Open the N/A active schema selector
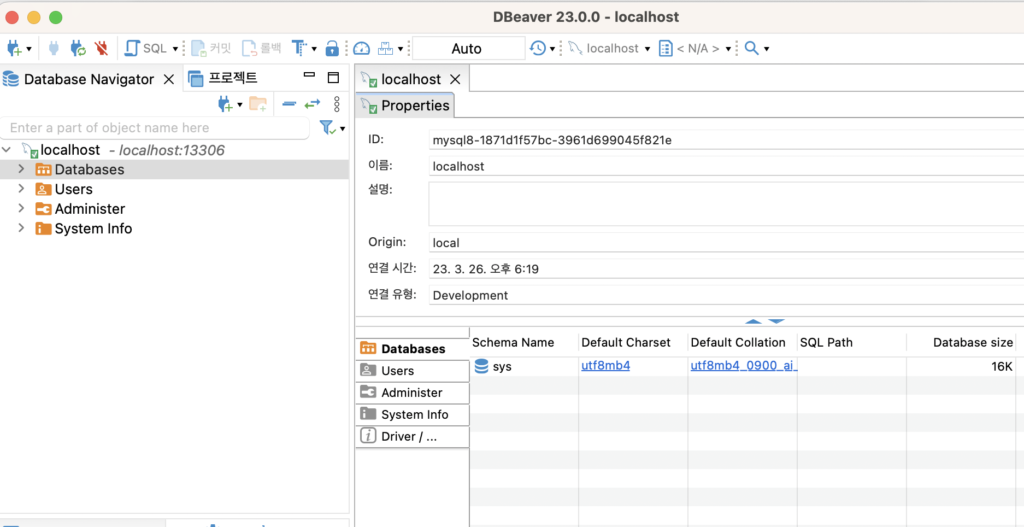1024x527 pixels. [x=694, y=48]
